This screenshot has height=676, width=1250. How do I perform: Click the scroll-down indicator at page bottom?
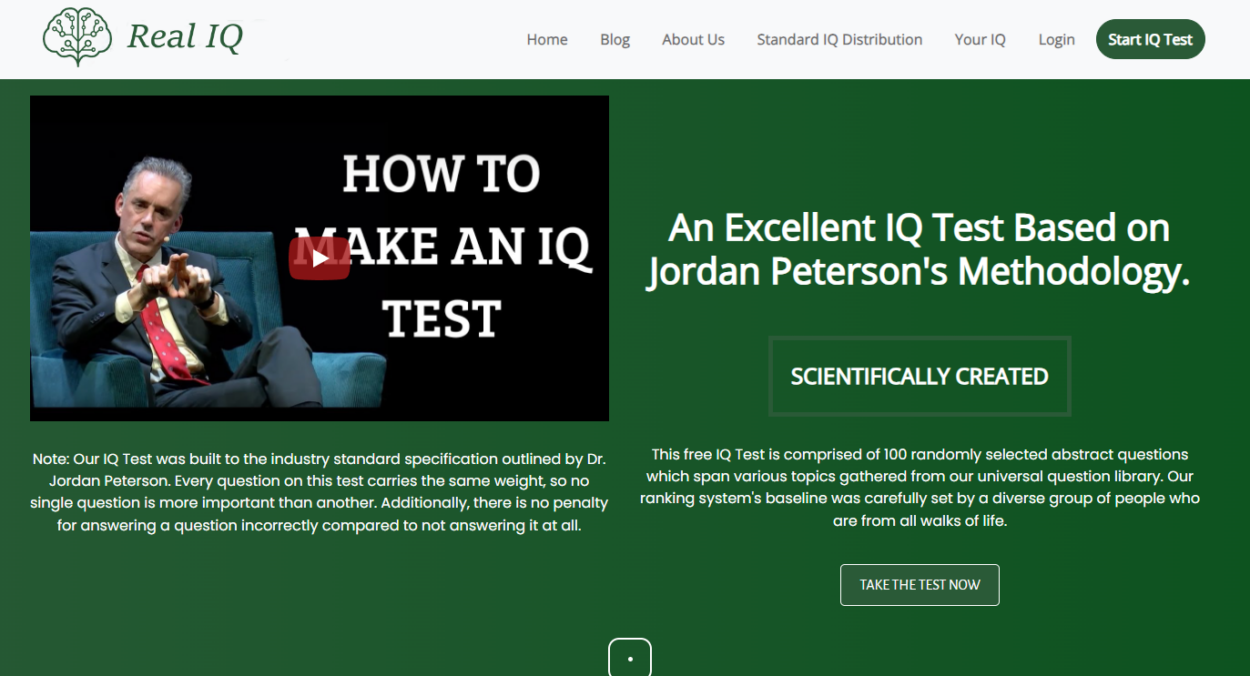[630, 657]
